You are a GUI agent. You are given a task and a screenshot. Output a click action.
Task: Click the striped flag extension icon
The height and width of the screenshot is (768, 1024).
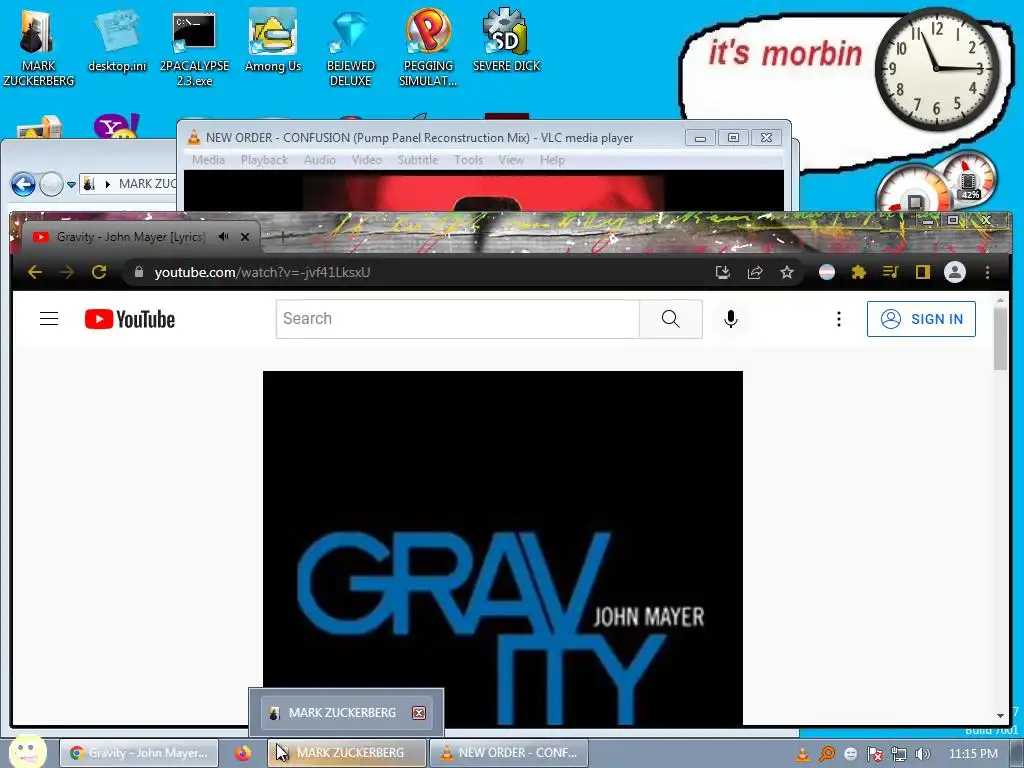827,272
